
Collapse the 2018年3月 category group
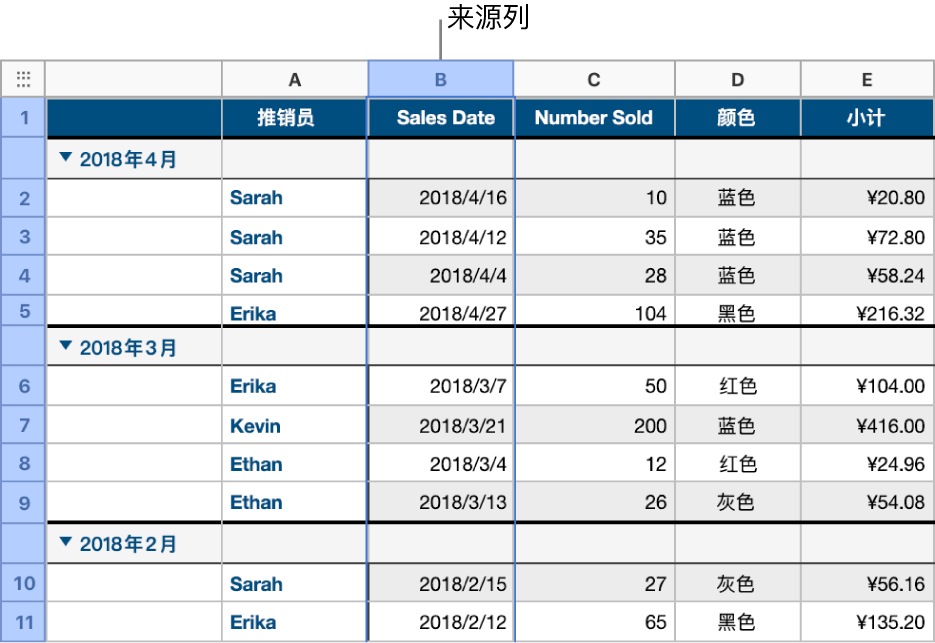tap(65, 347)
